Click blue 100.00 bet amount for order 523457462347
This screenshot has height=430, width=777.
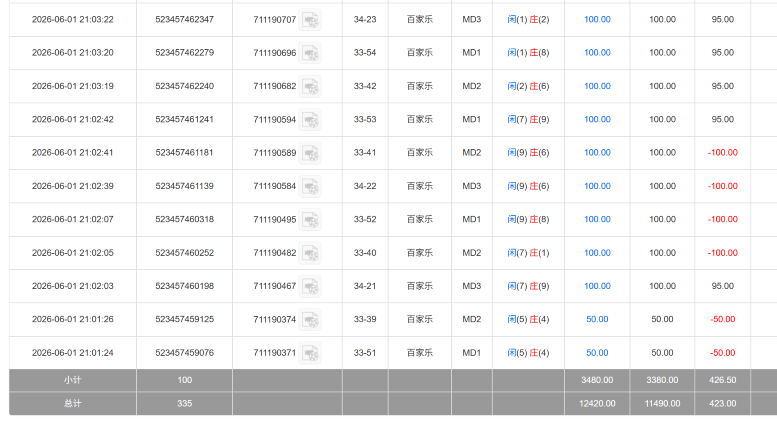[x=597, y=19]
